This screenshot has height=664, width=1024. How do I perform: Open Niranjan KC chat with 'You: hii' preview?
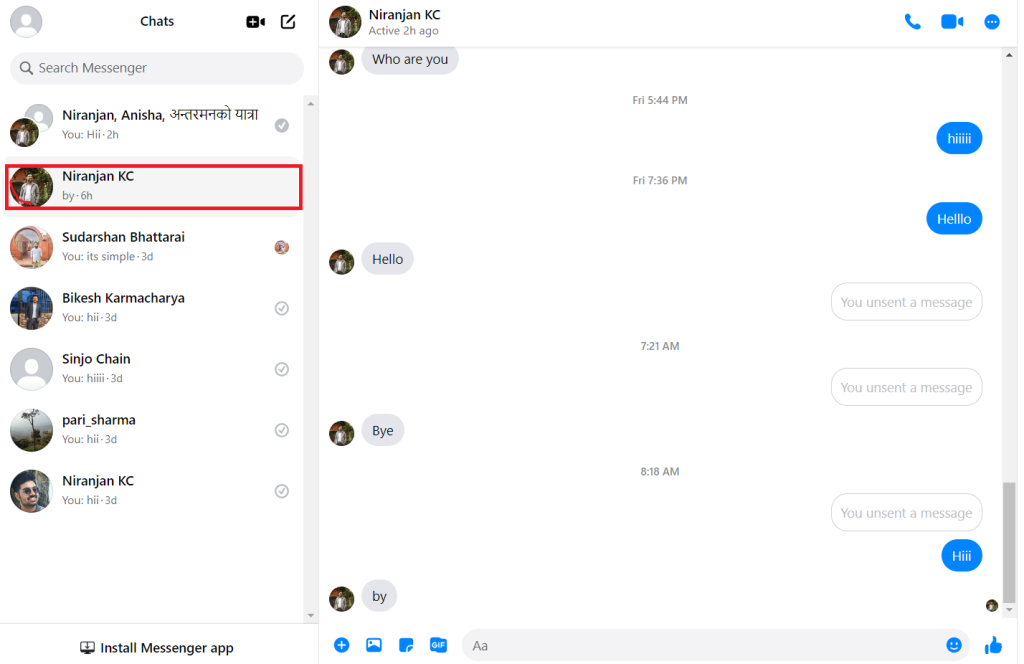[x=153, y=490]
